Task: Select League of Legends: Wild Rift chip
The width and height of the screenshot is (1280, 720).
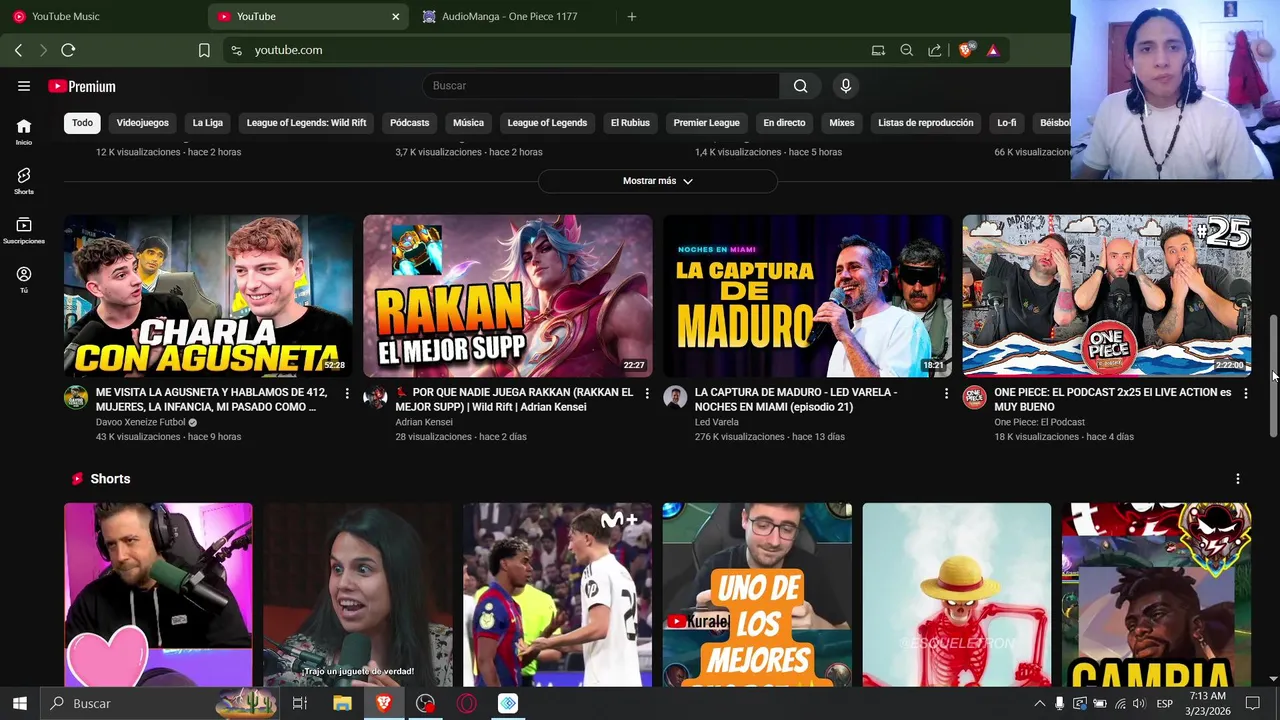Action: click(307, 123)
